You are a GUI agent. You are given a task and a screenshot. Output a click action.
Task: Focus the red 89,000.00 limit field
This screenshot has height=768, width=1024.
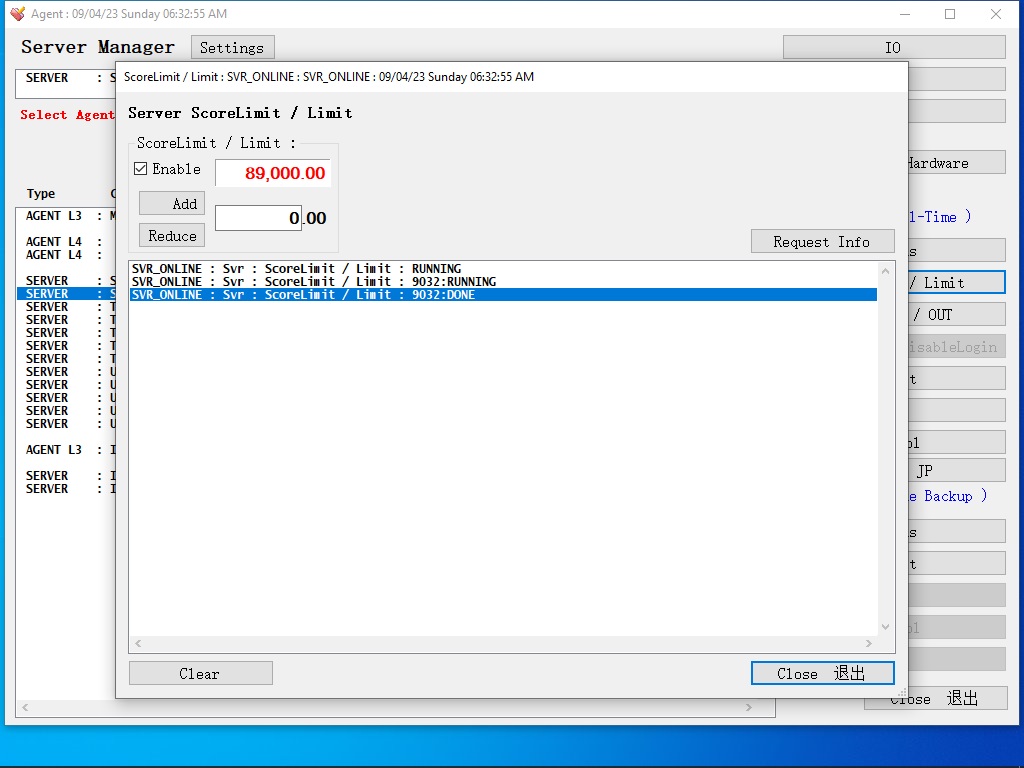[x=273, y=173]
